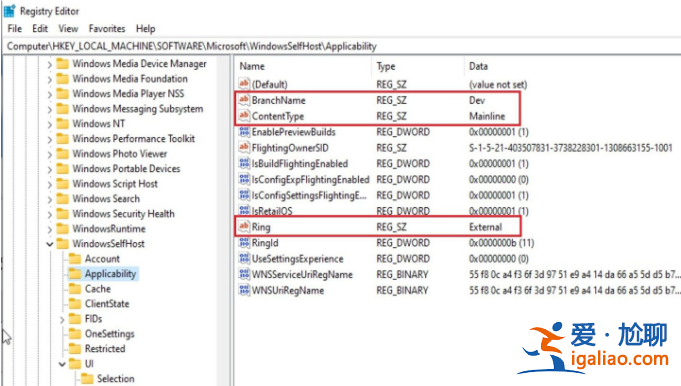Click the S-1-5-21 SID data cell
Screen dimensions: 681x386
pos(570,148)
